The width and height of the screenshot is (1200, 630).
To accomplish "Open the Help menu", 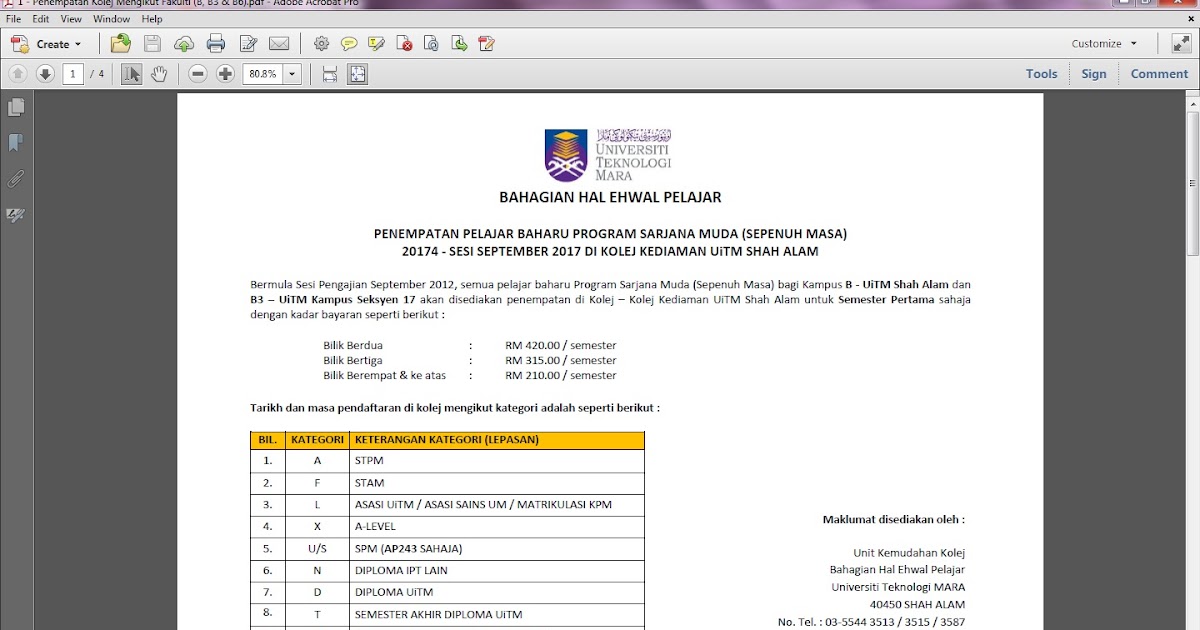I will tap(152, 19).
